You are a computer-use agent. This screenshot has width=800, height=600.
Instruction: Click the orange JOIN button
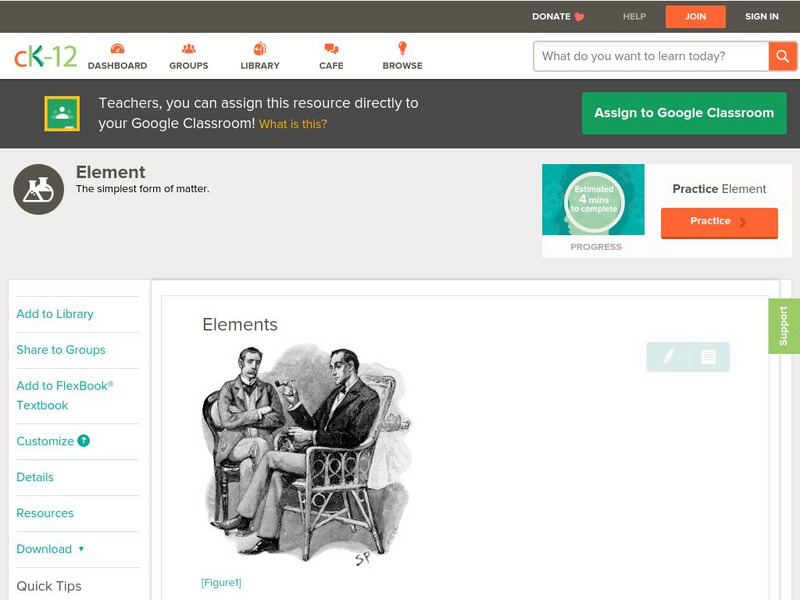[695, 17]
